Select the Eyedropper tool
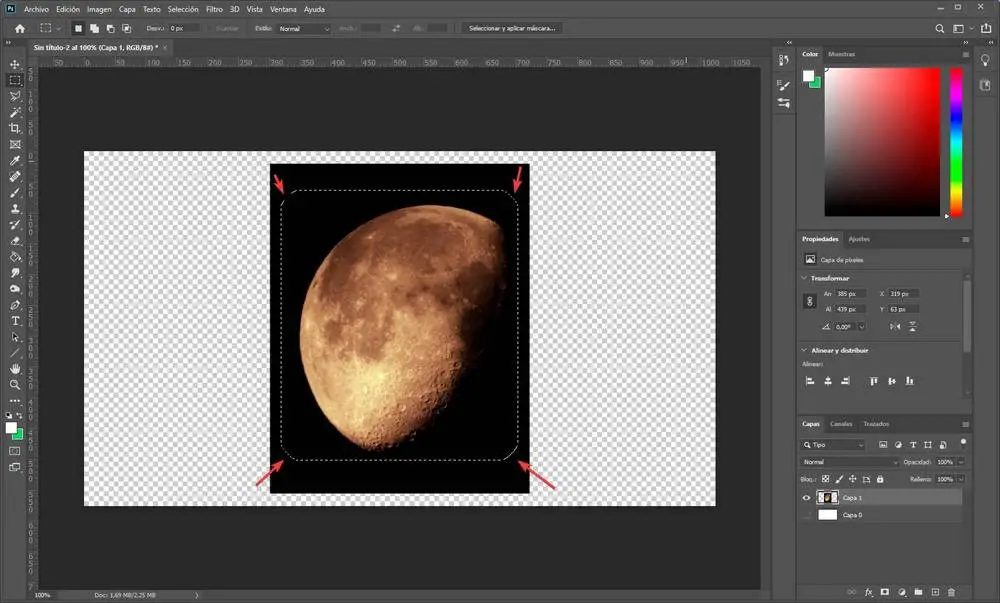 tap(15, 160)
